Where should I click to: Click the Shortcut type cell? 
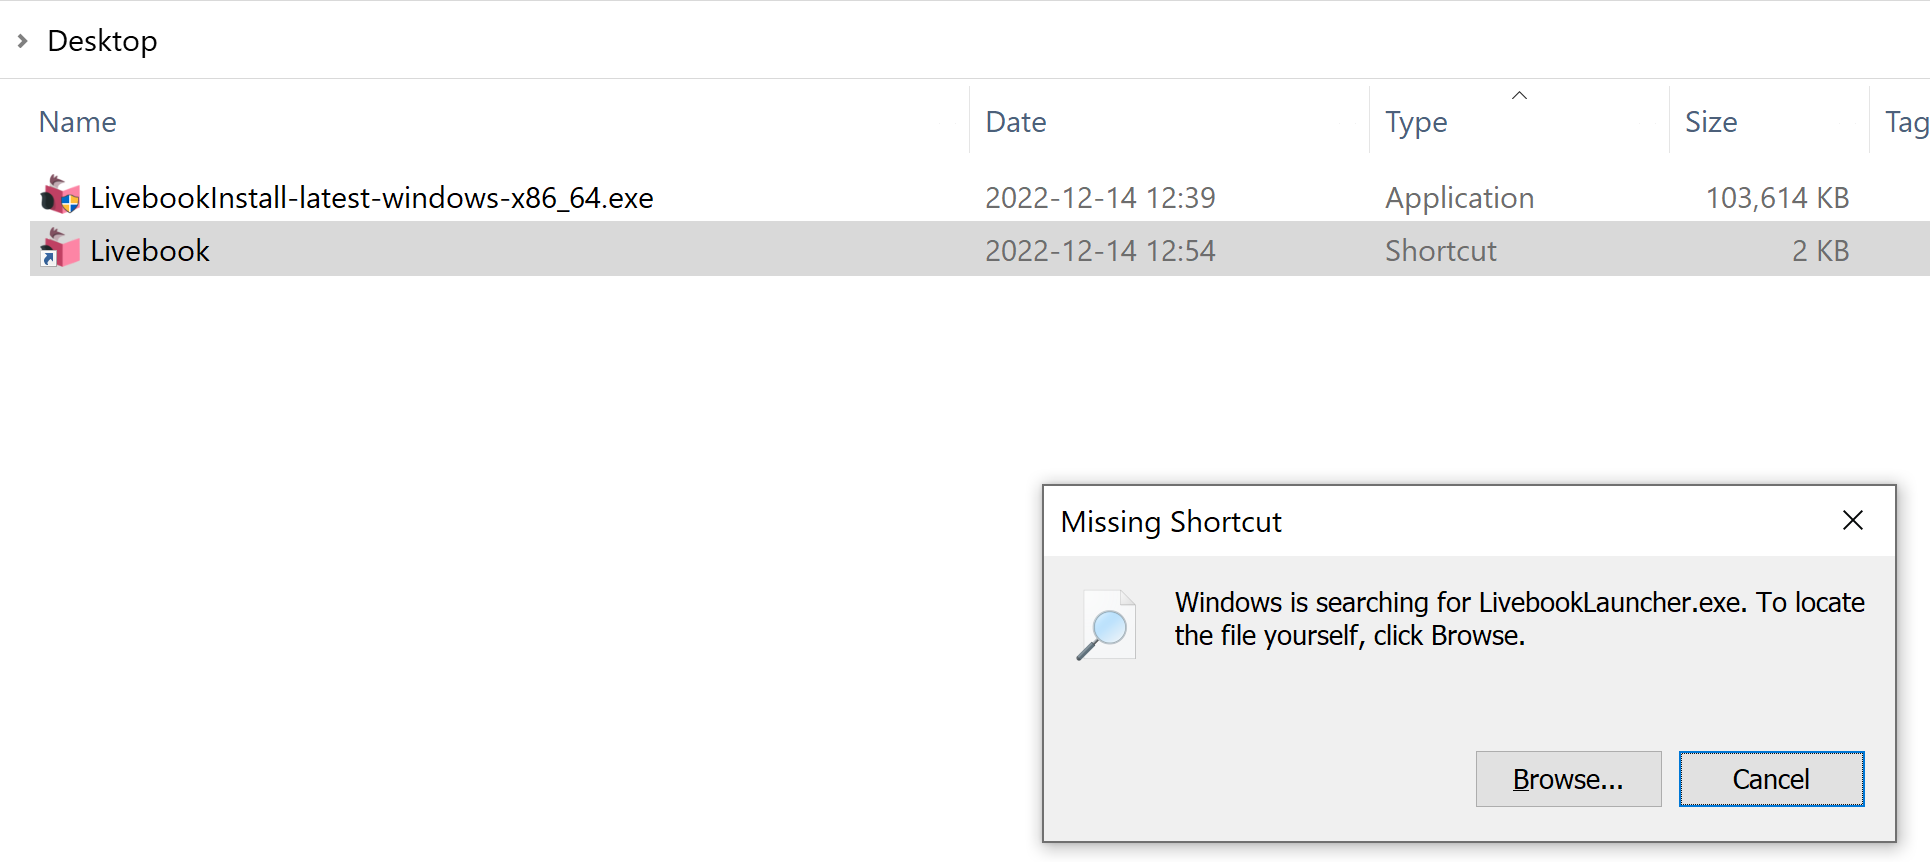tap(1441, 250)
